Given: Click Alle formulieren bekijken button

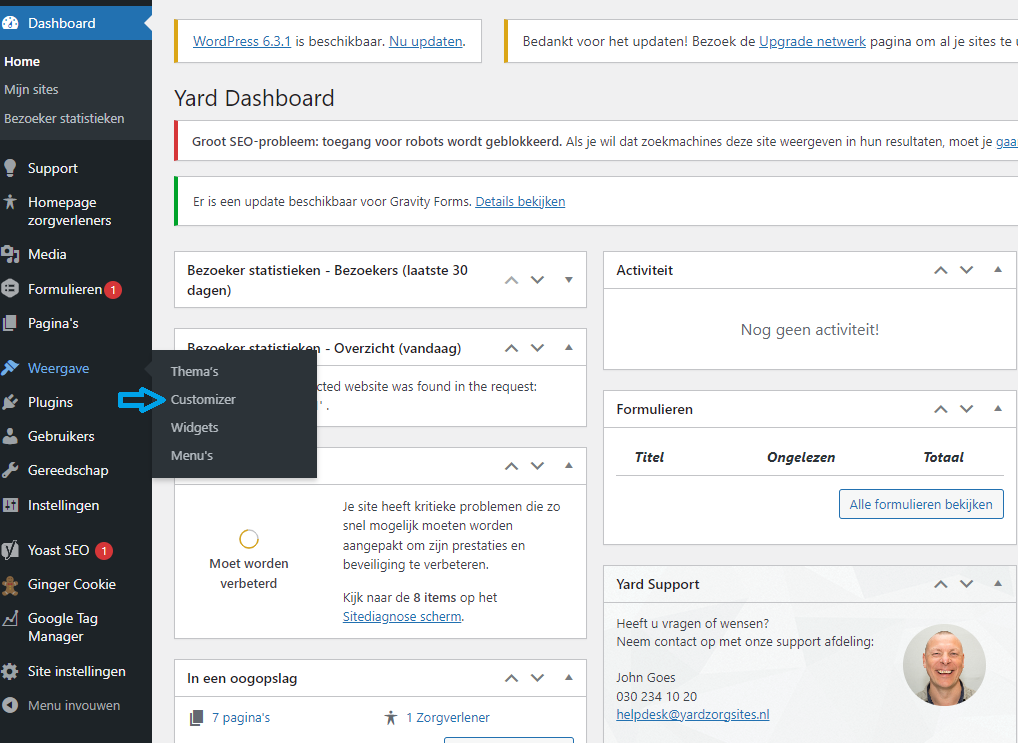Looking at the screenshot, I should (921, 504).
